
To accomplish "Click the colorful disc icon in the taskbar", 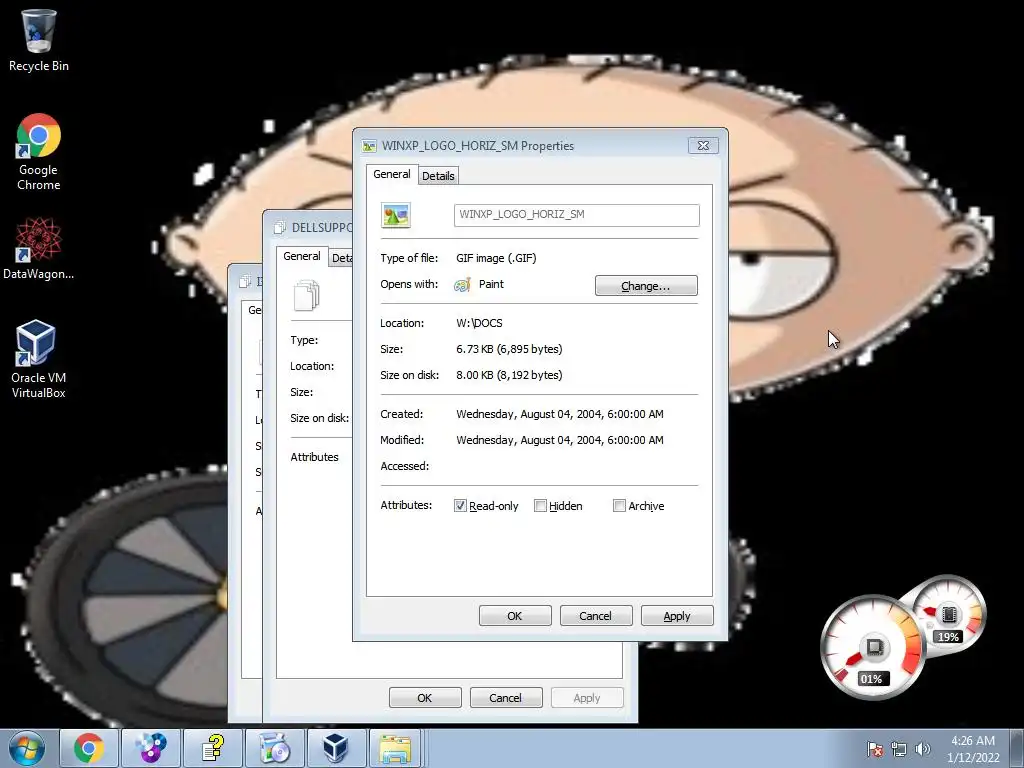I will coord(151,748).
